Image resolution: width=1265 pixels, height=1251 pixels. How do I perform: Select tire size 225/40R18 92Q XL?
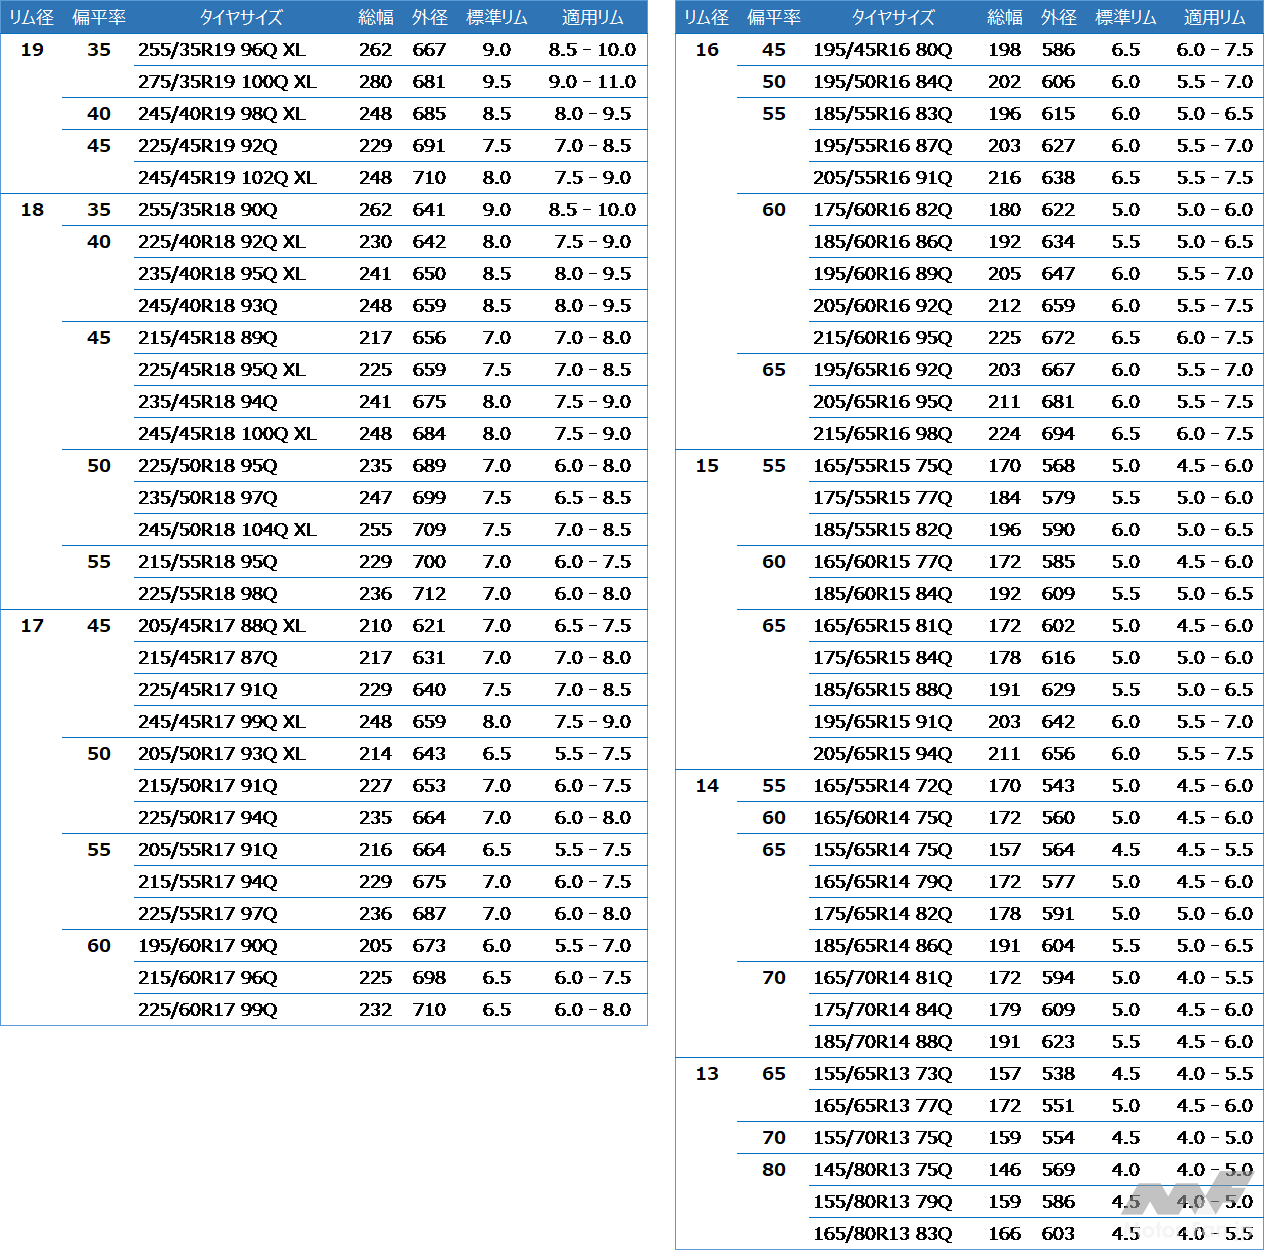point(222,241)
